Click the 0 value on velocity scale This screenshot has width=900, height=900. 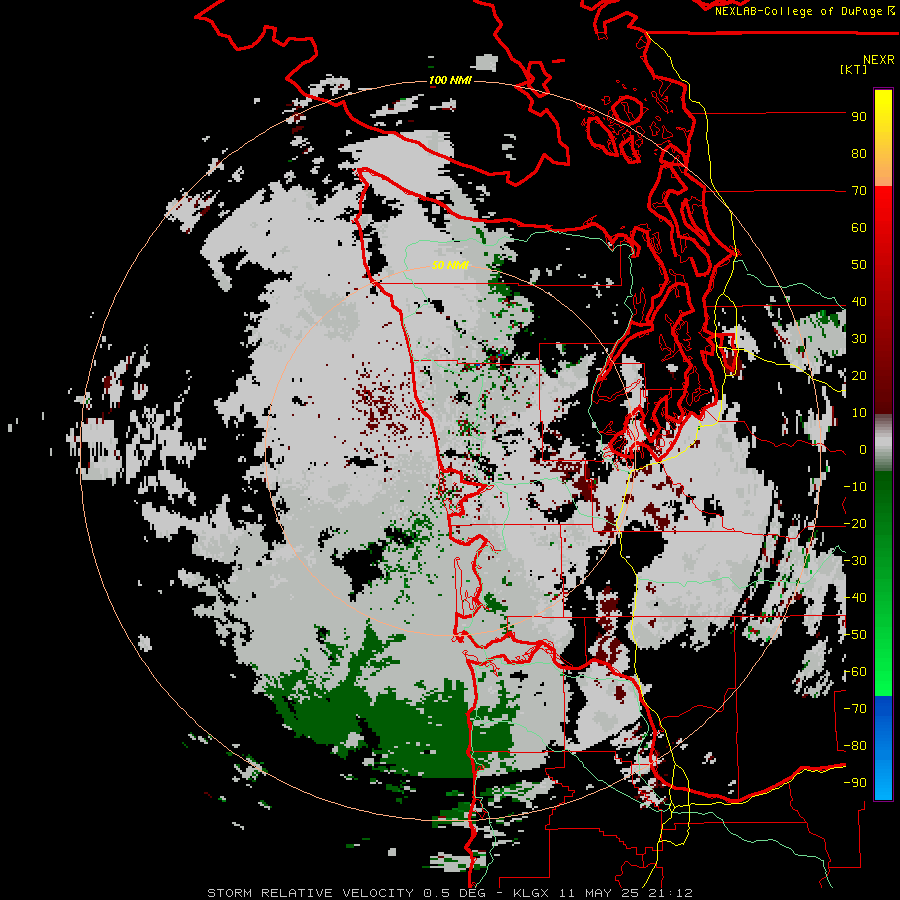(863, 449)
